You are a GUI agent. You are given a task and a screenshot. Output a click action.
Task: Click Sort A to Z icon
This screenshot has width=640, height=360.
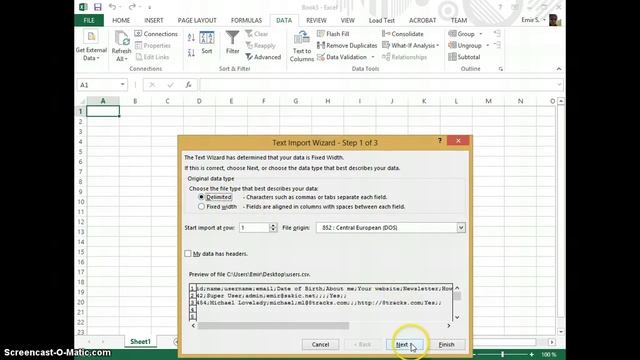click(191, 38)
